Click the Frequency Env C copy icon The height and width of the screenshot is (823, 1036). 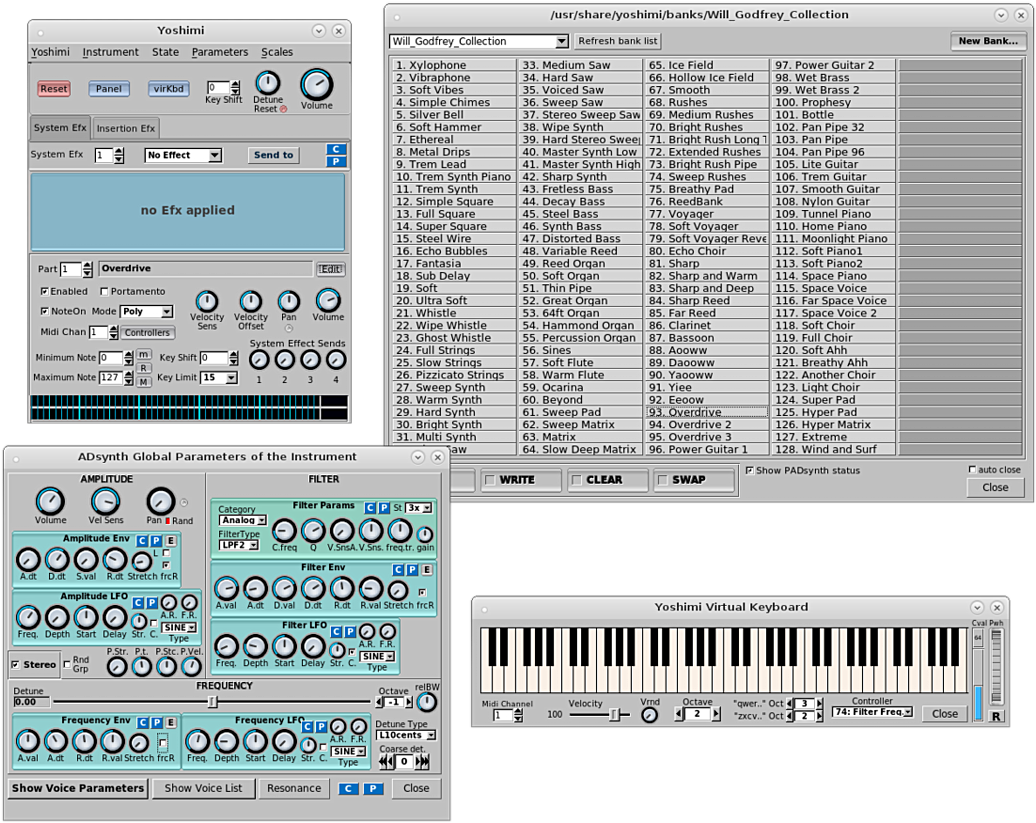[143, 723]
